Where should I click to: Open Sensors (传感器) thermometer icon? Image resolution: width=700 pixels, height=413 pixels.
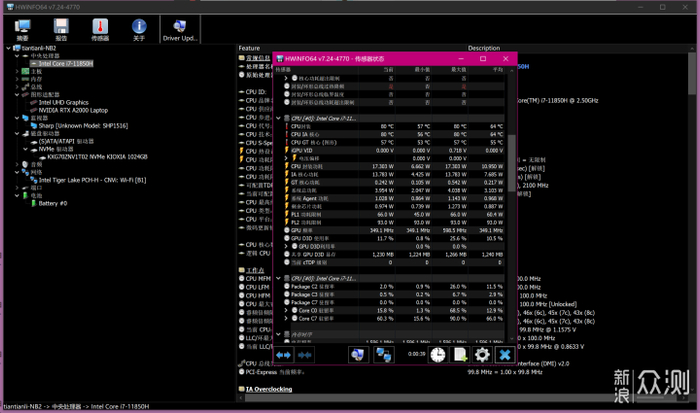tap(101, 28)
